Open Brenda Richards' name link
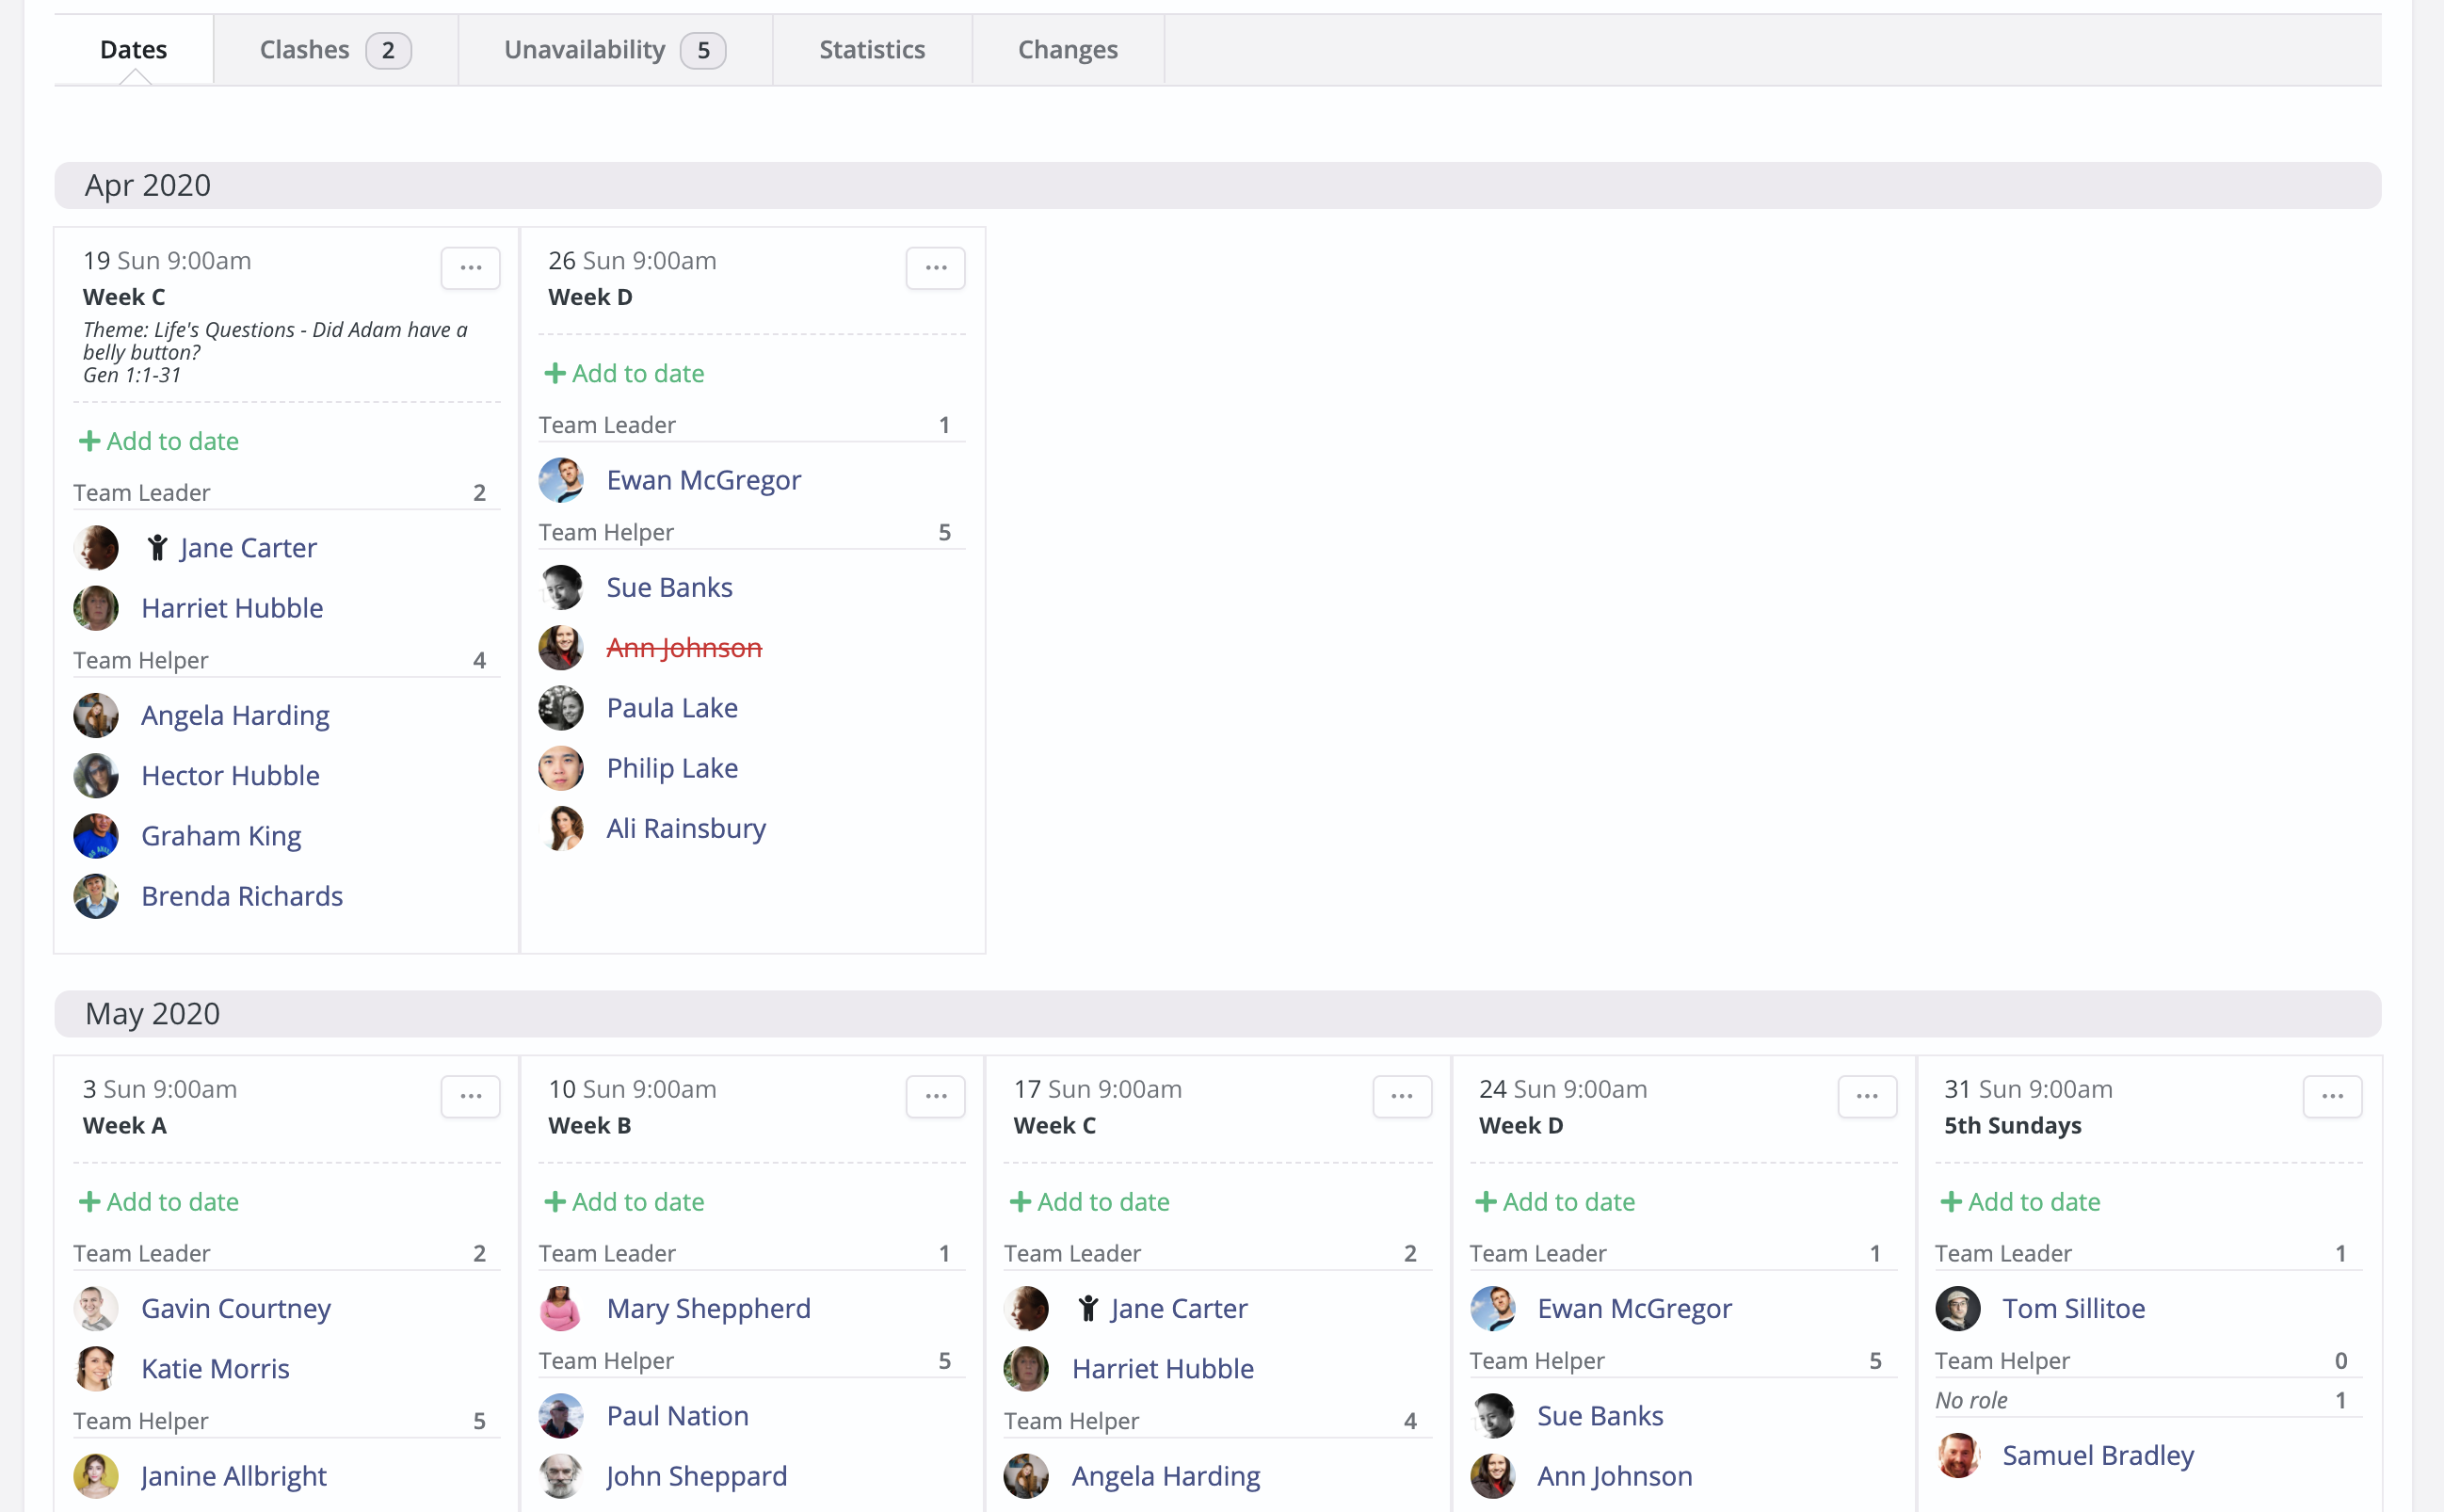The height and width of the screenshot is (1512, 2444). point(242,896)
